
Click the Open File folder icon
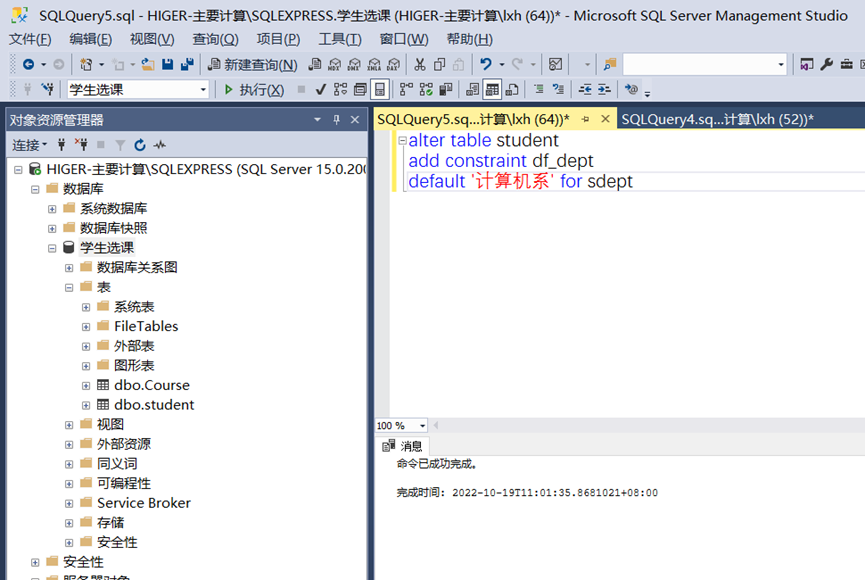click(x=148, y=65)
